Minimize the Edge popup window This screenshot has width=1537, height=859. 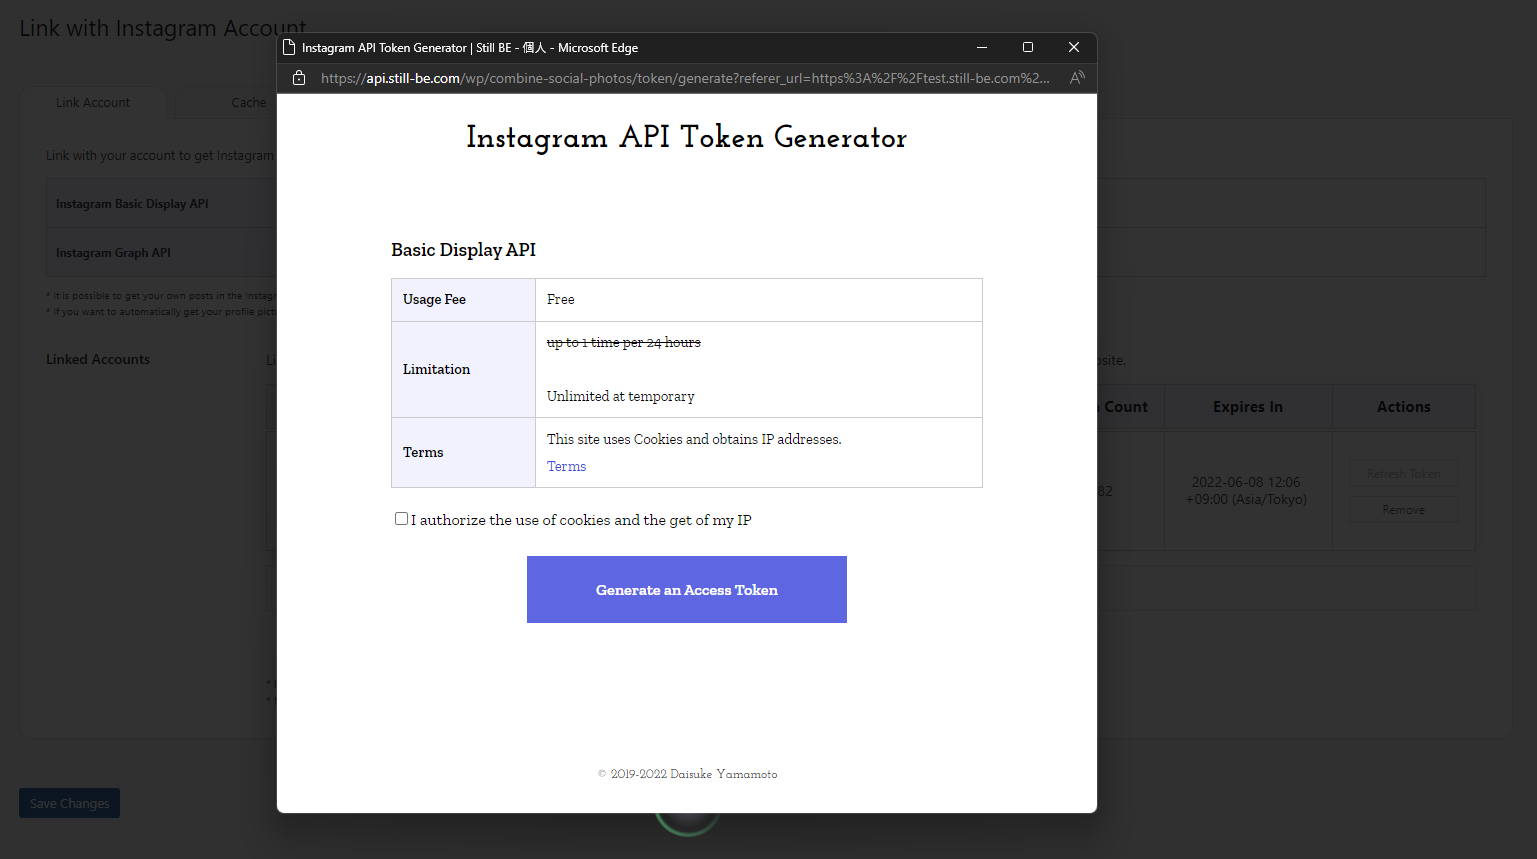(982, 47)
